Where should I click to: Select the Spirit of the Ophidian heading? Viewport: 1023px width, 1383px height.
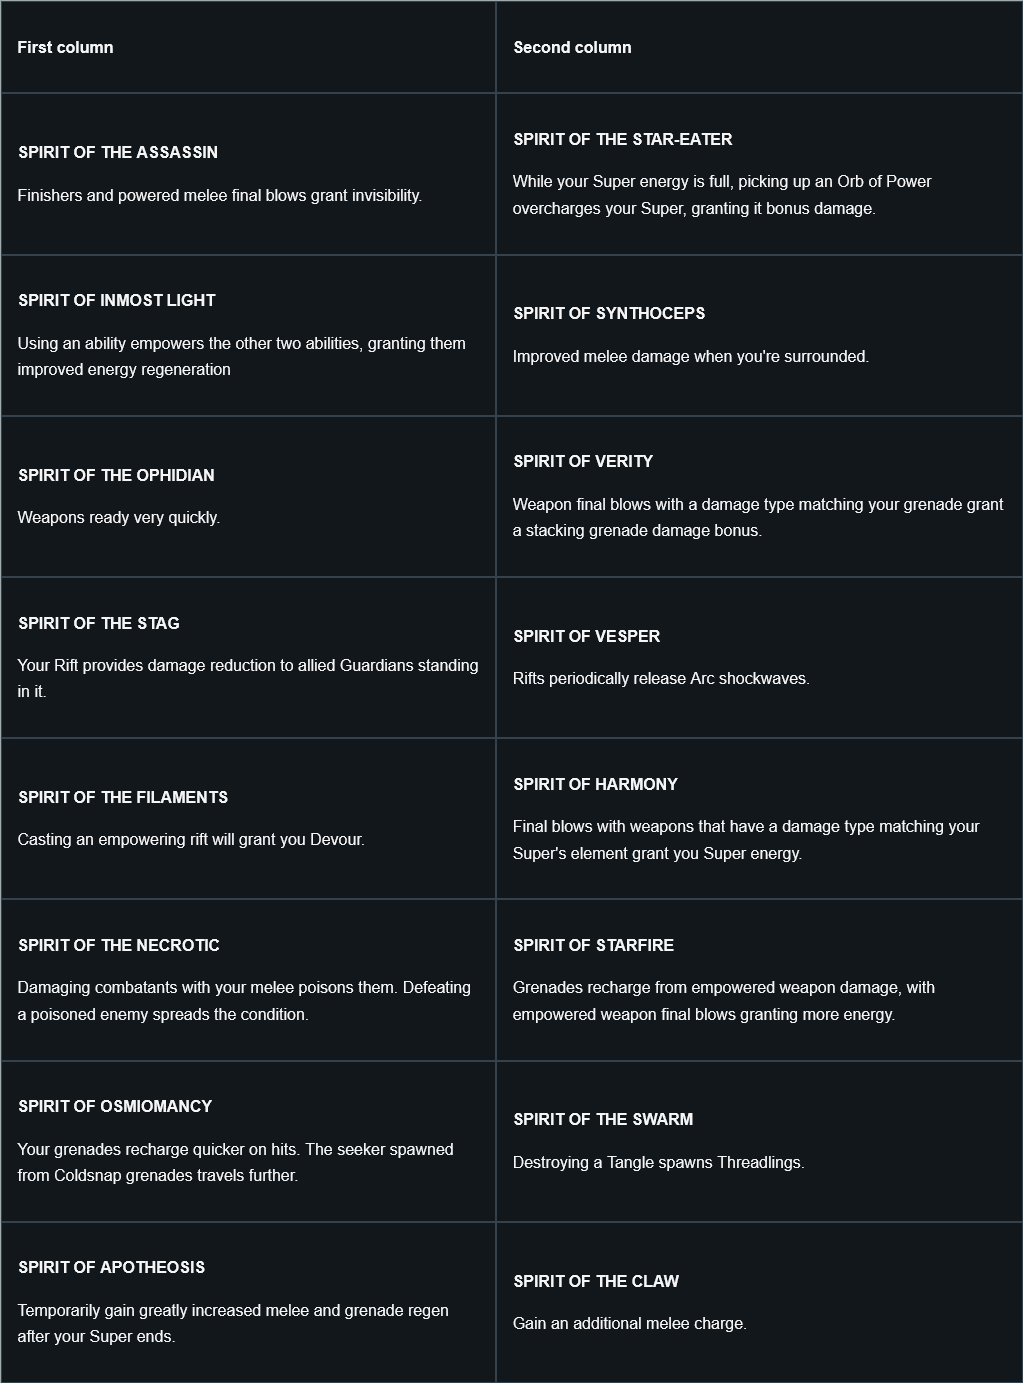click(x=116, y=475)
